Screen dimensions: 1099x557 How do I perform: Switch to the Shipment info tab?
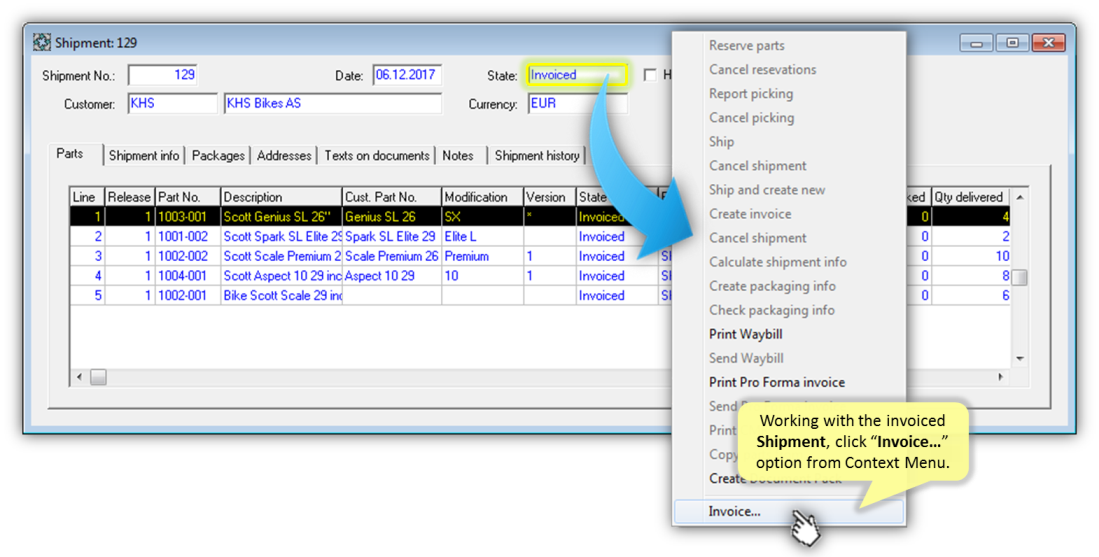click(x=144, y=155)
